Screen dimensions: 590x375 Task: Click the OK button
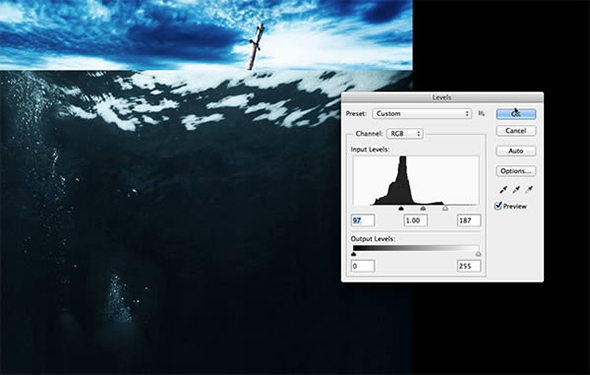tap(516, 114)
